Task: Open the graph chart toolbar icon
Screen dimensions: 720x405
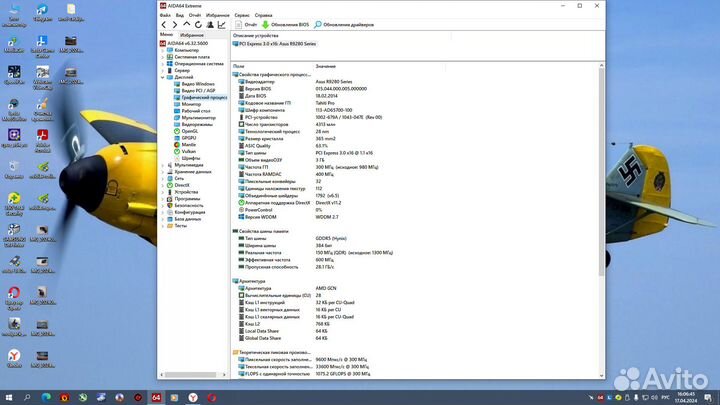Action: 221,25
